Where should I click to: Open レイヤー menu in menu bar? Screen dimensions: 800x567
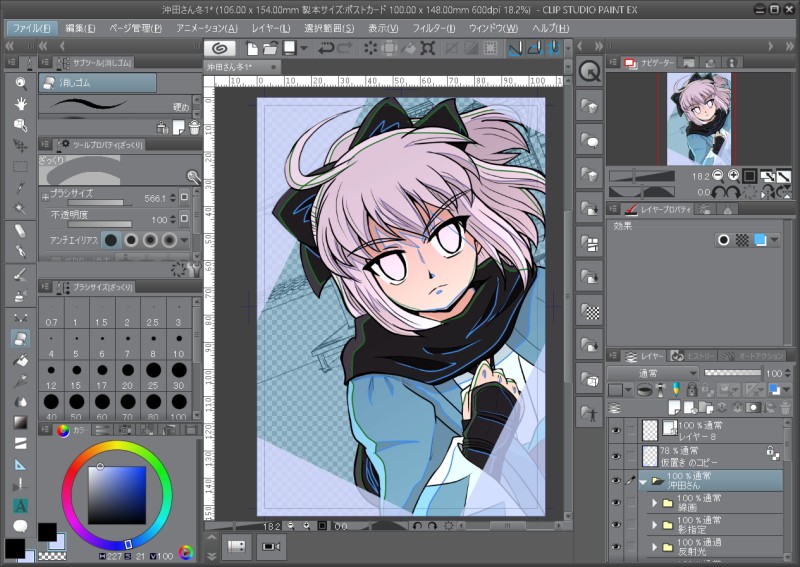pyautogui.click(x=271, y=28)
